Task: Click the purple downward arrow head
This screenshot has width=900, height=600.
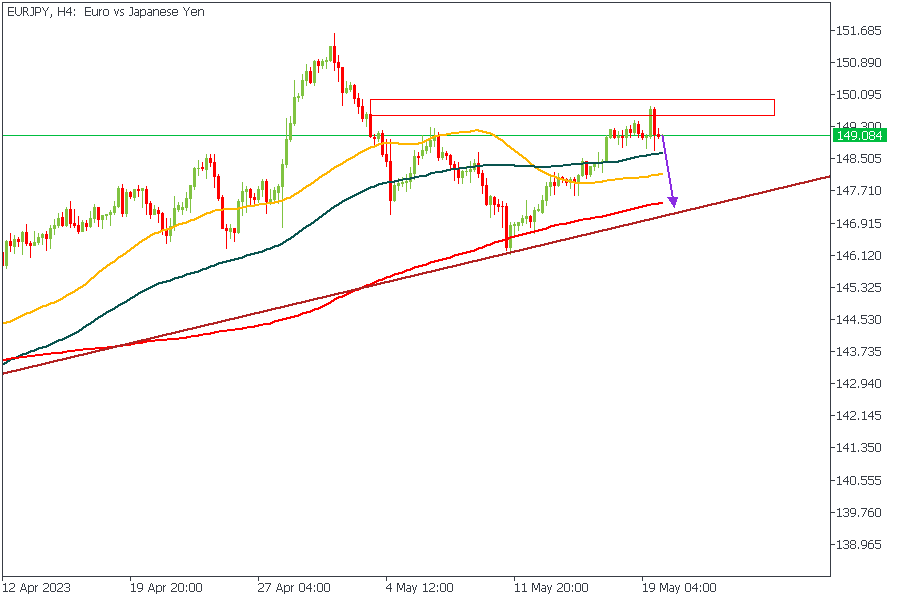Action: pyautogui.click(x=673, y=203)
